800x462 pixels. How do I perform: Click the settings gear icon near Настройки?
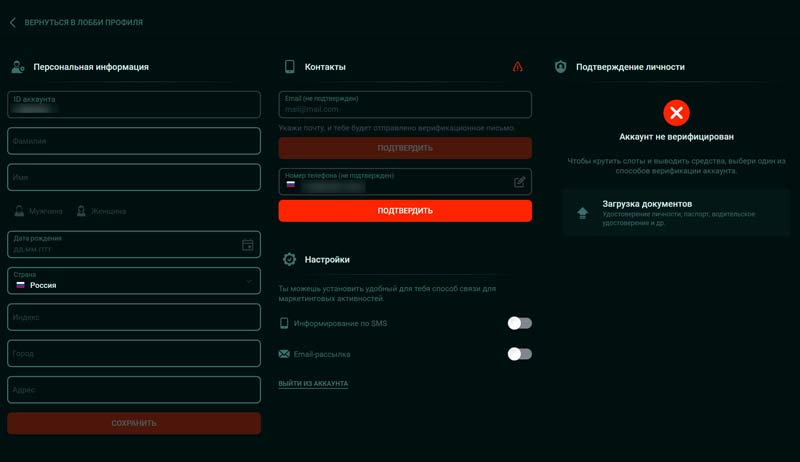point(290,259)
